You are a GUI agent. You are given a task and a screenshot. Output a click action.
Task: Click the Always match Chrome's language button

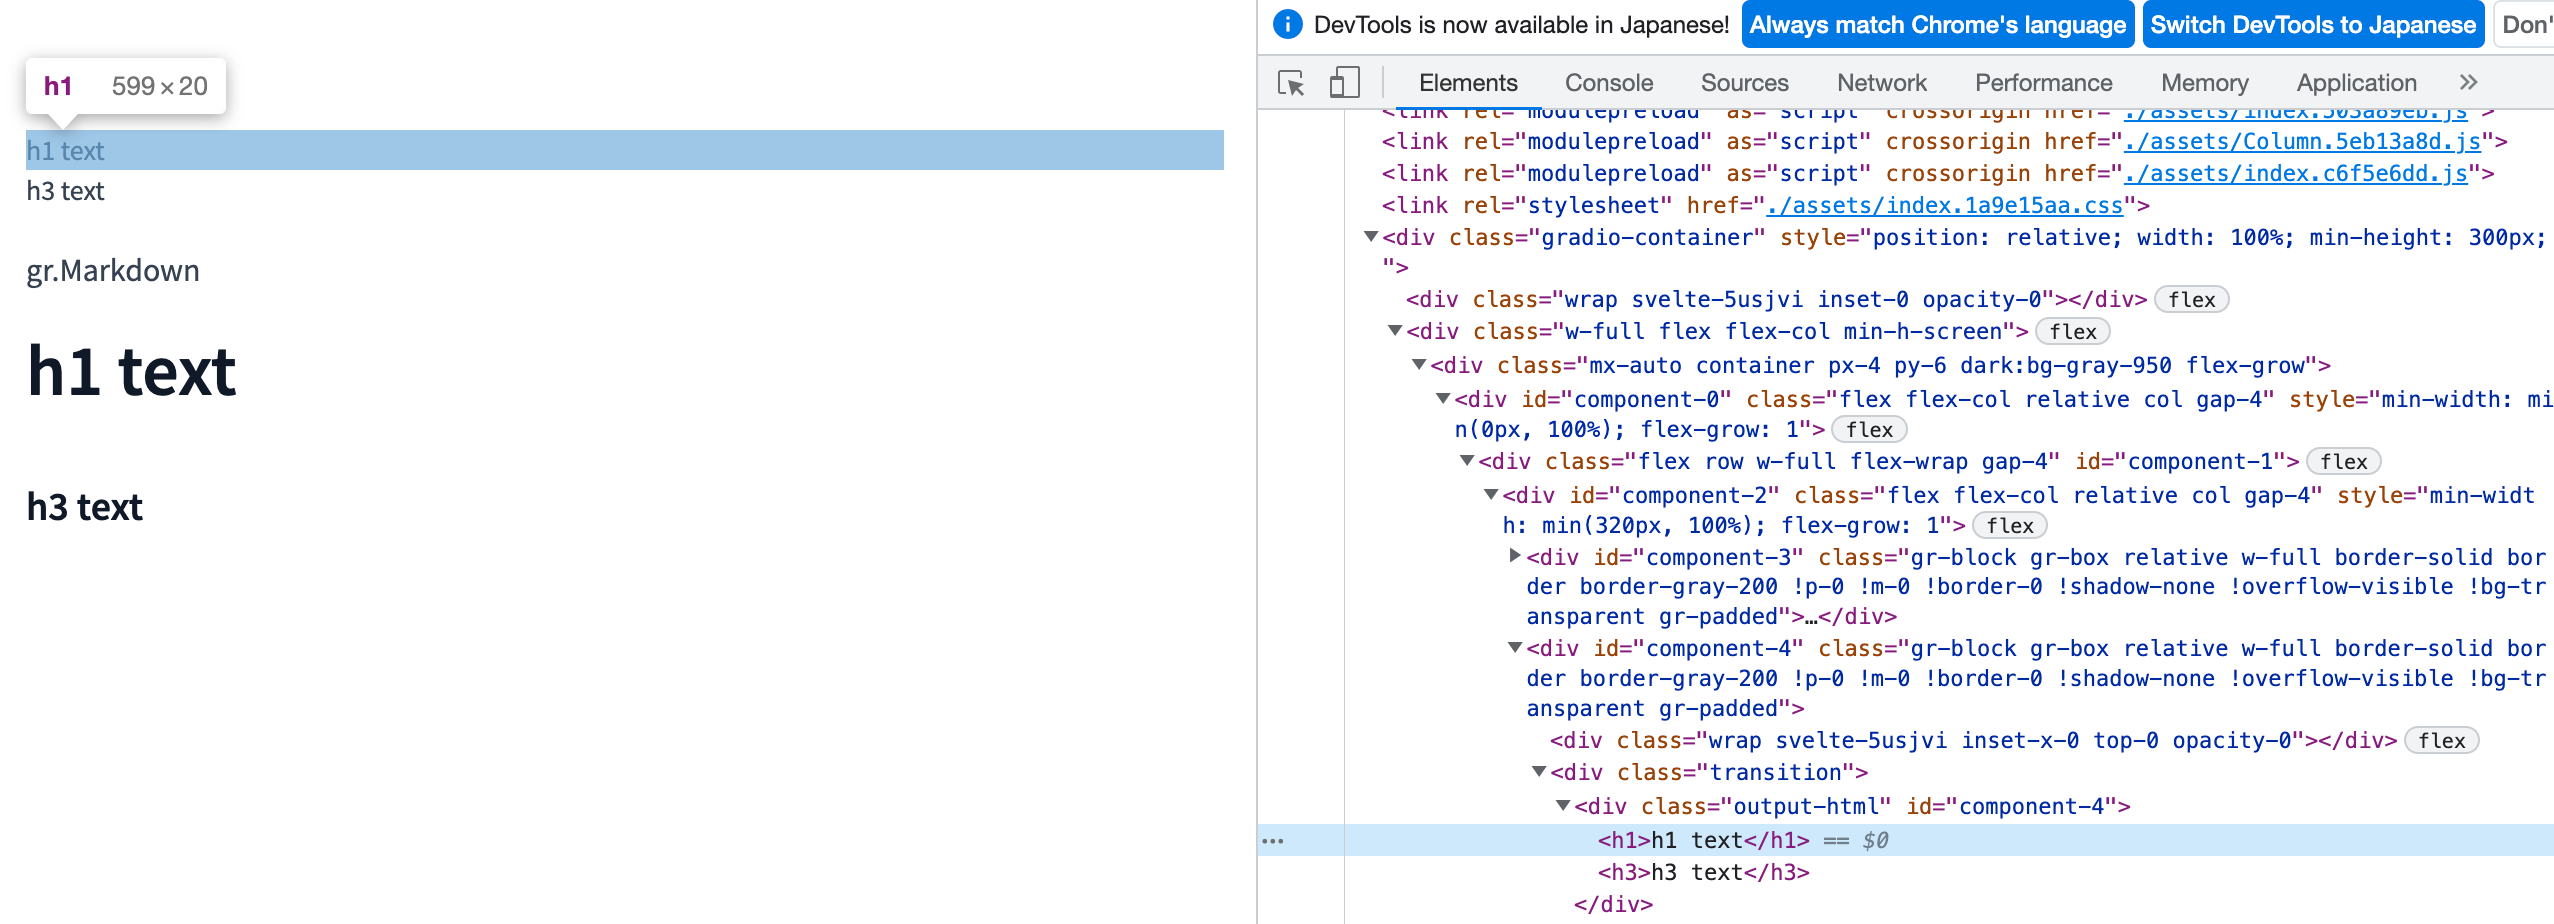[x=1937, y=24]
